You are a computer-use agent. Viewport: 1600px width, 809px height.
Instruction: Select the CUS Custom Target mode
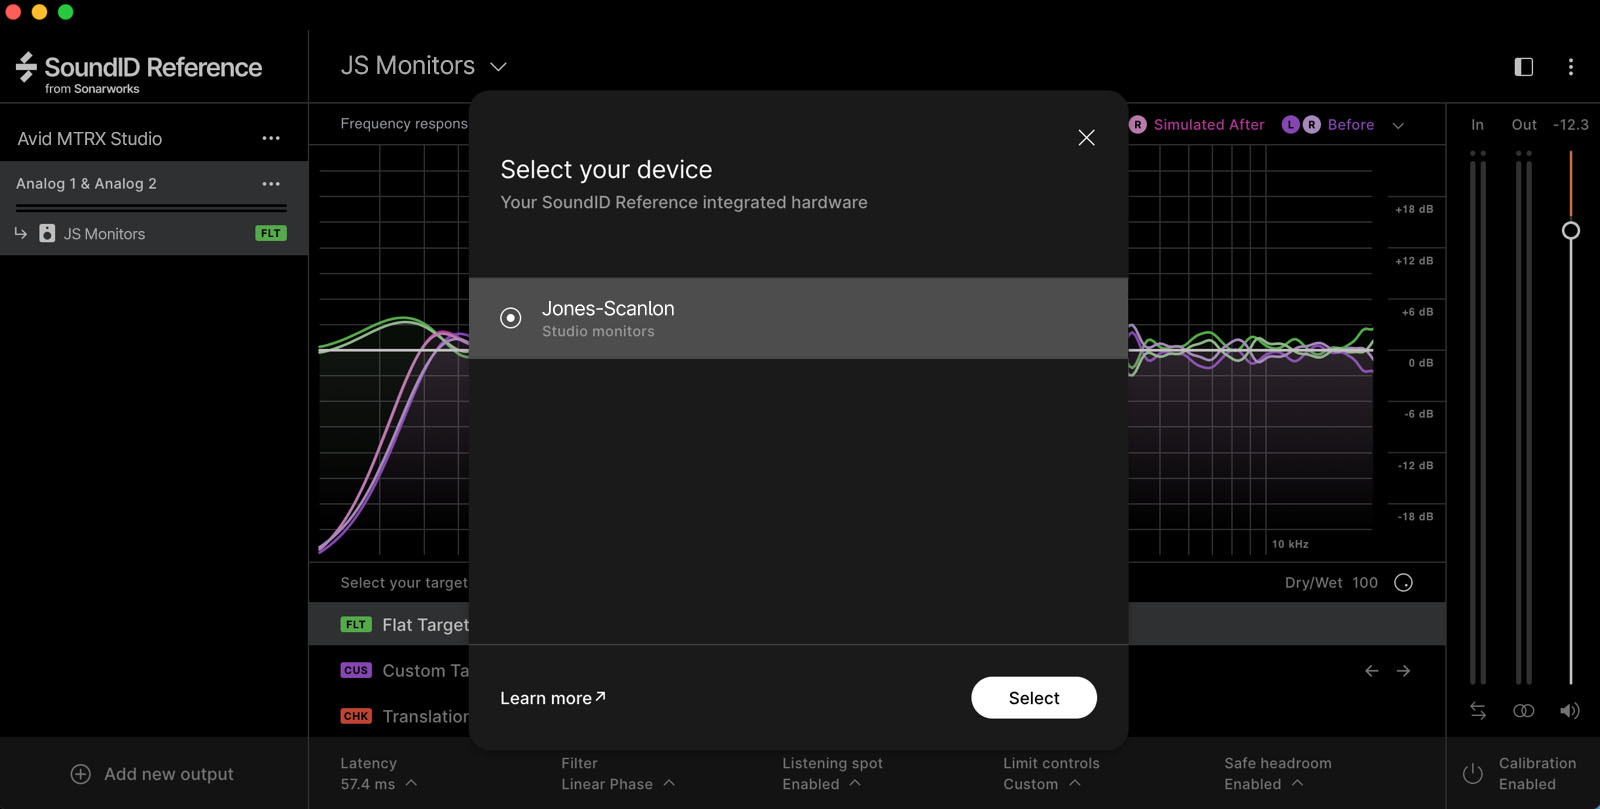[404, 671]
